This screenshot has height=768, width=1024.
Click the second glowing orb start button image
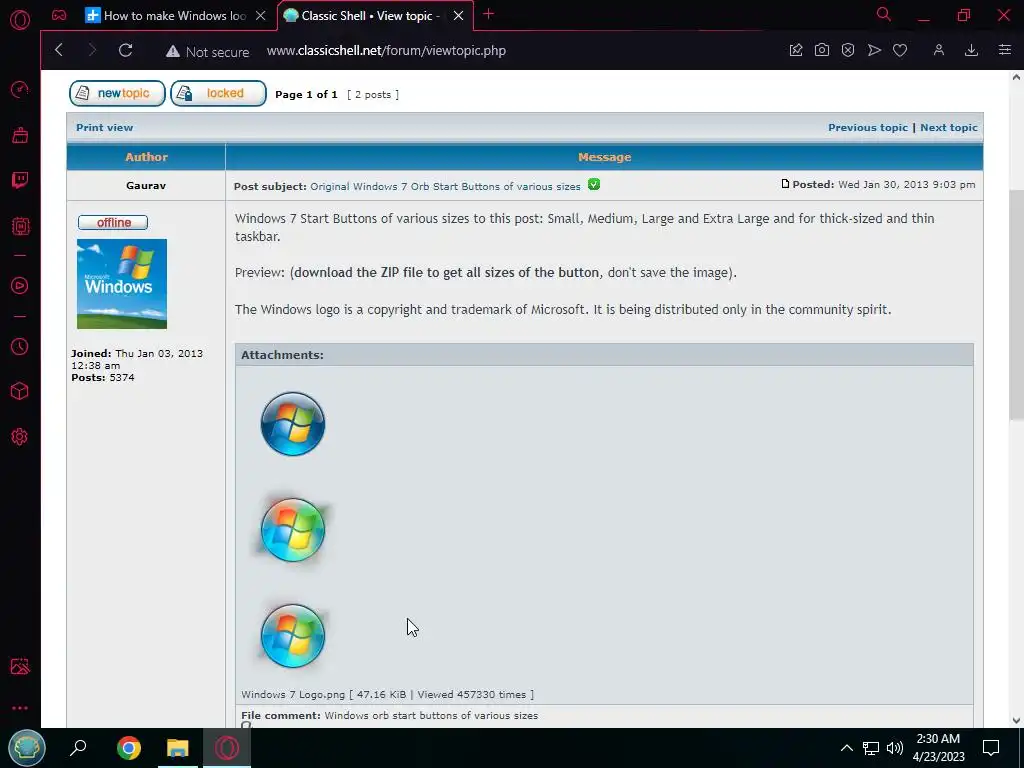(293, 530)
